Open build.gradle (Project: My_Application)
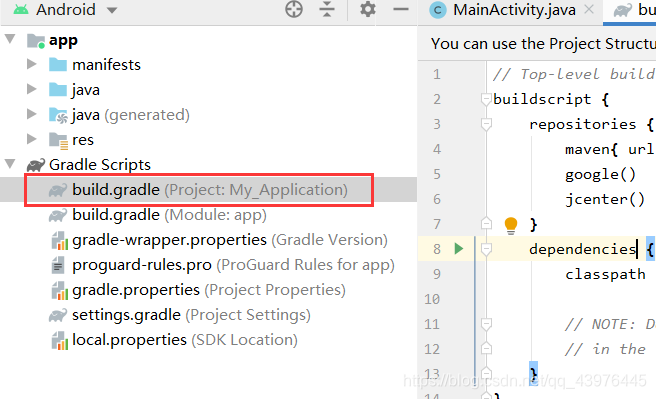 tap(210, 190)
